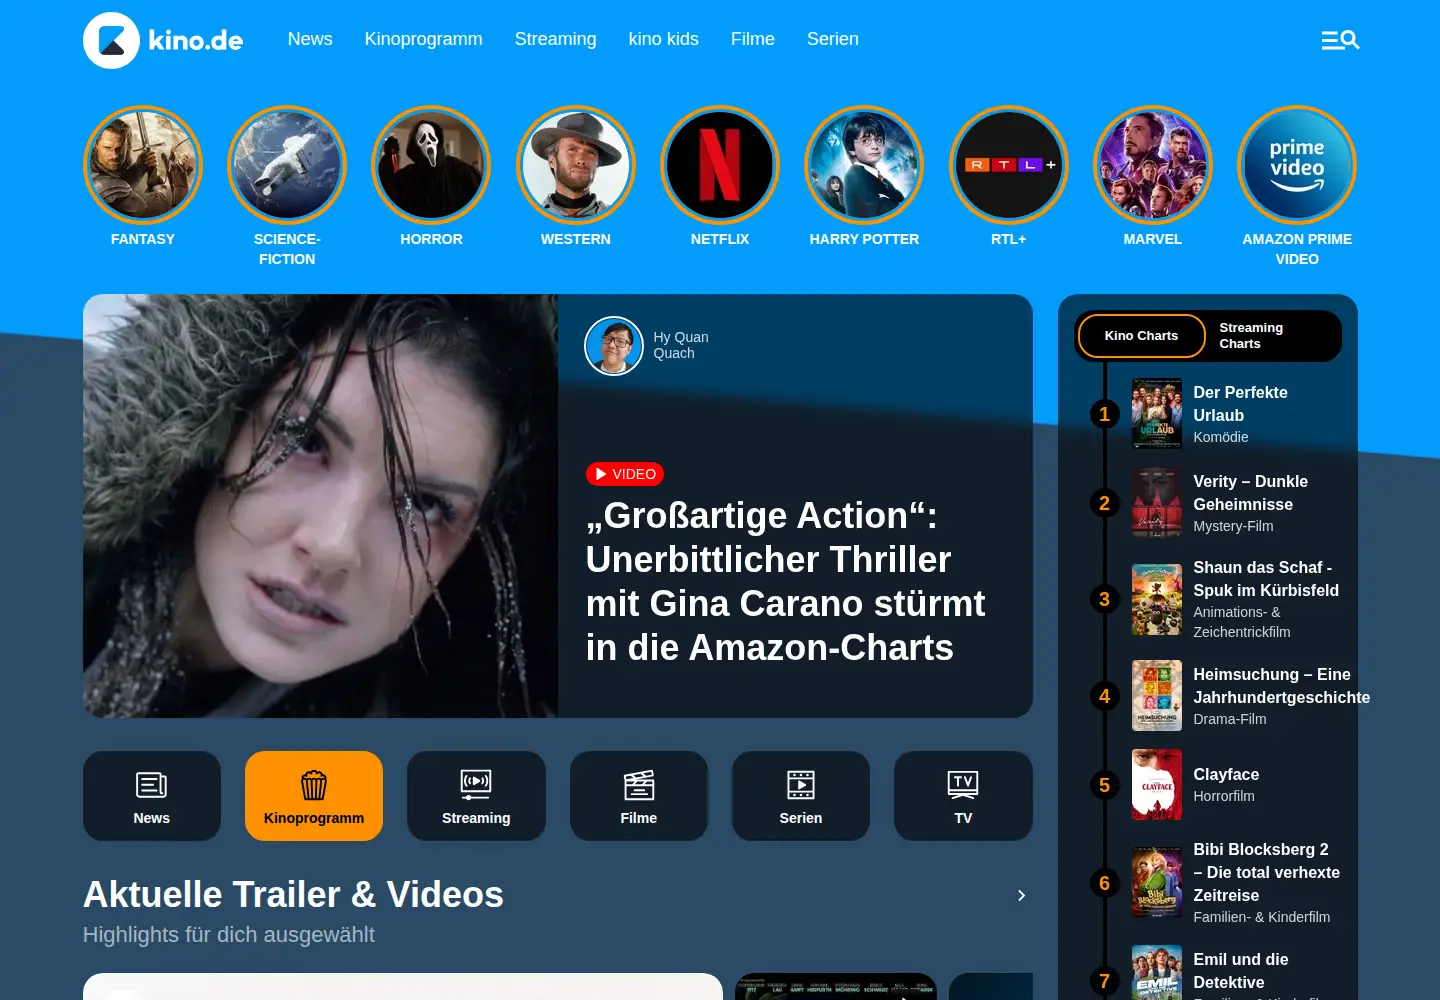Click the Clayface poster thumbnail

[1157, 785]
